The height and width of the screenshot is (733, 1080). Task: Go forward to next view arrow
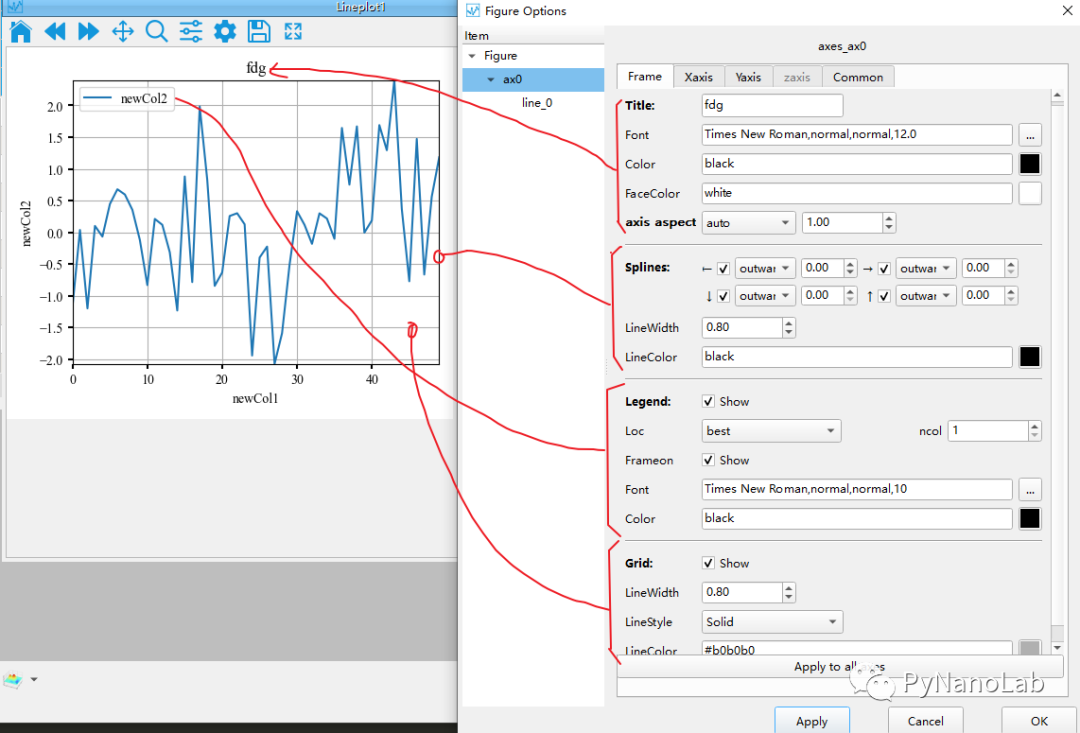(88, 31)
